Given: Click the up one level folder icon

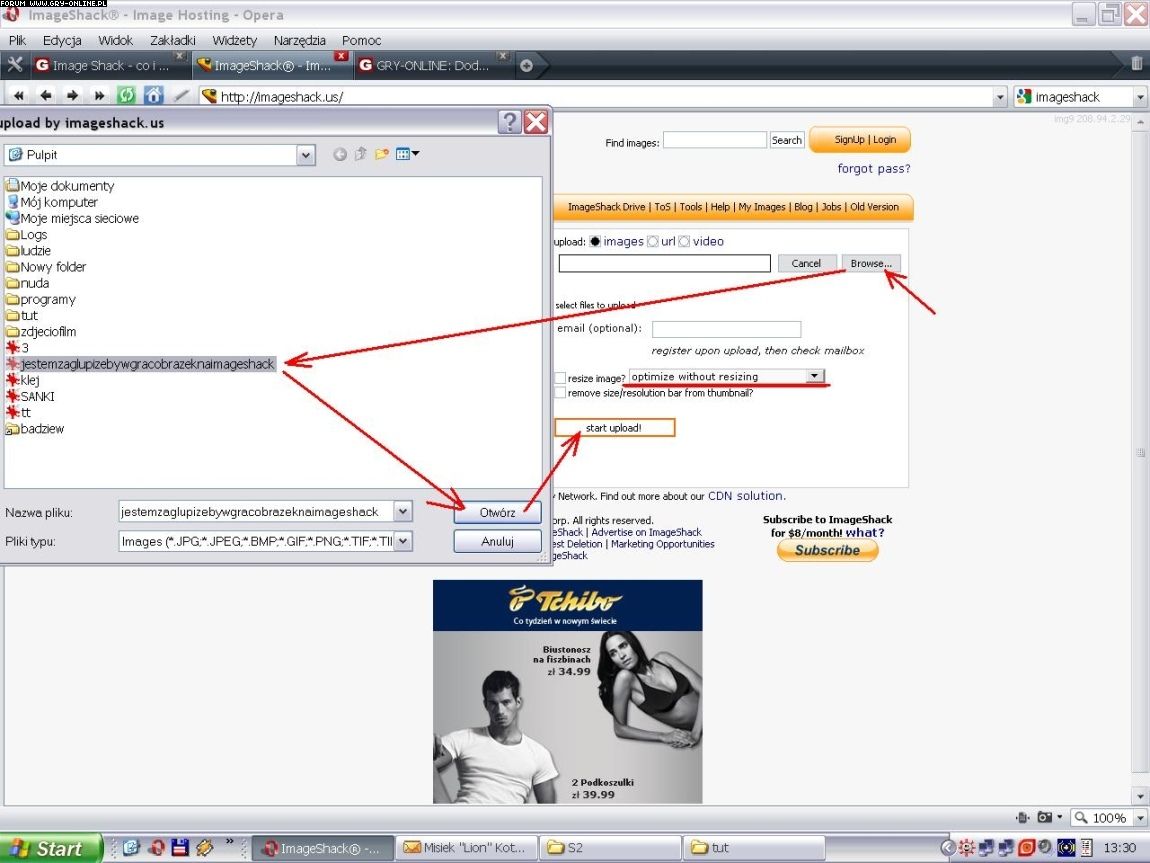Looking at the screenshot, I should [x=360, y=154].
